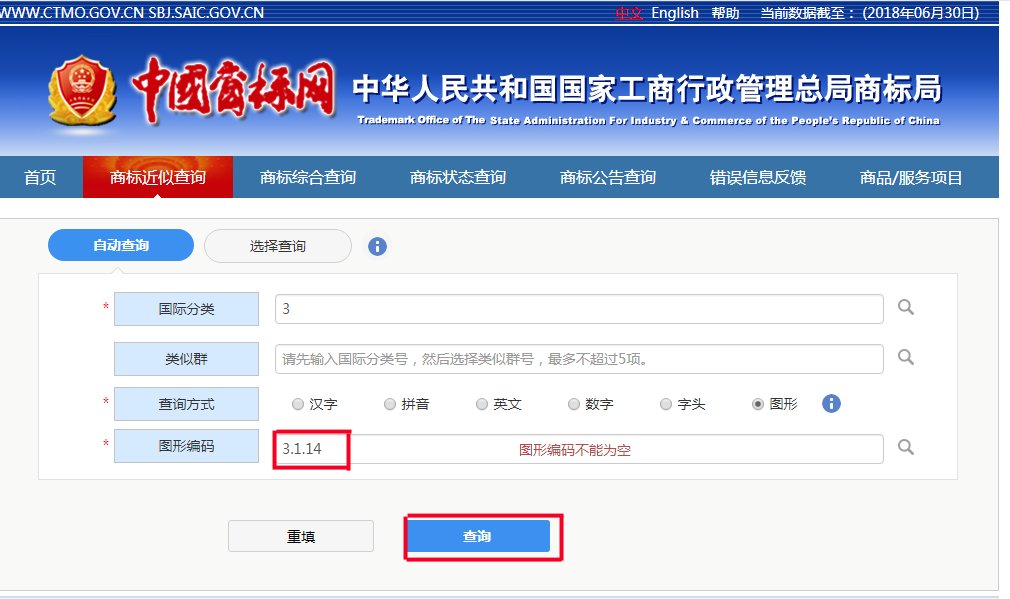The height and width of the screenshot is (599, 1010).
Task: Select the 英文 query option
Action: 481,404
